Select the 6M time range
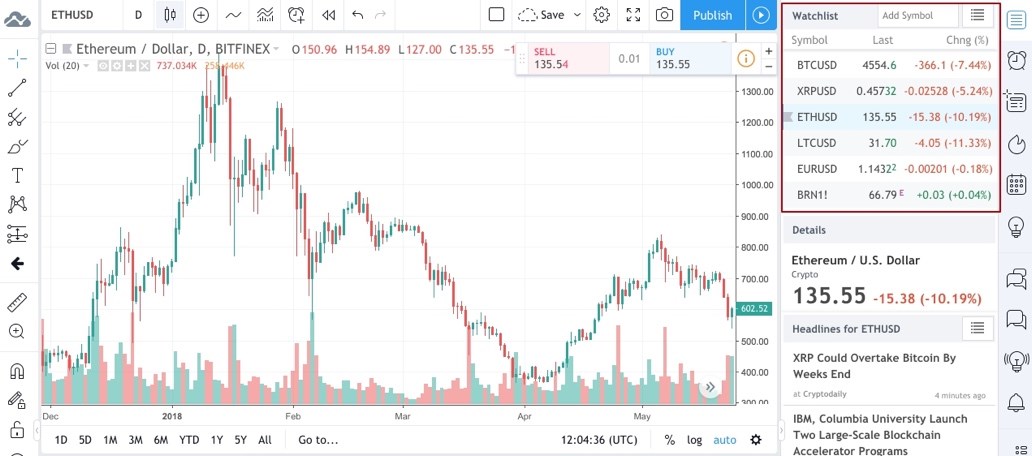 [x=161, y=440]
